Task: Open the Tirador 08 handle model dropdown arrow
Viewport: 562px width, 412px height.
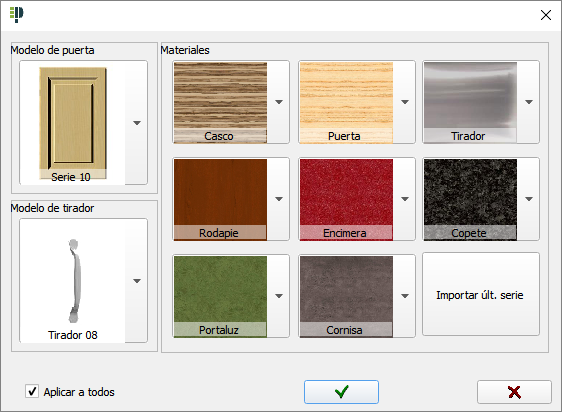Action: [x=137, y=281]
